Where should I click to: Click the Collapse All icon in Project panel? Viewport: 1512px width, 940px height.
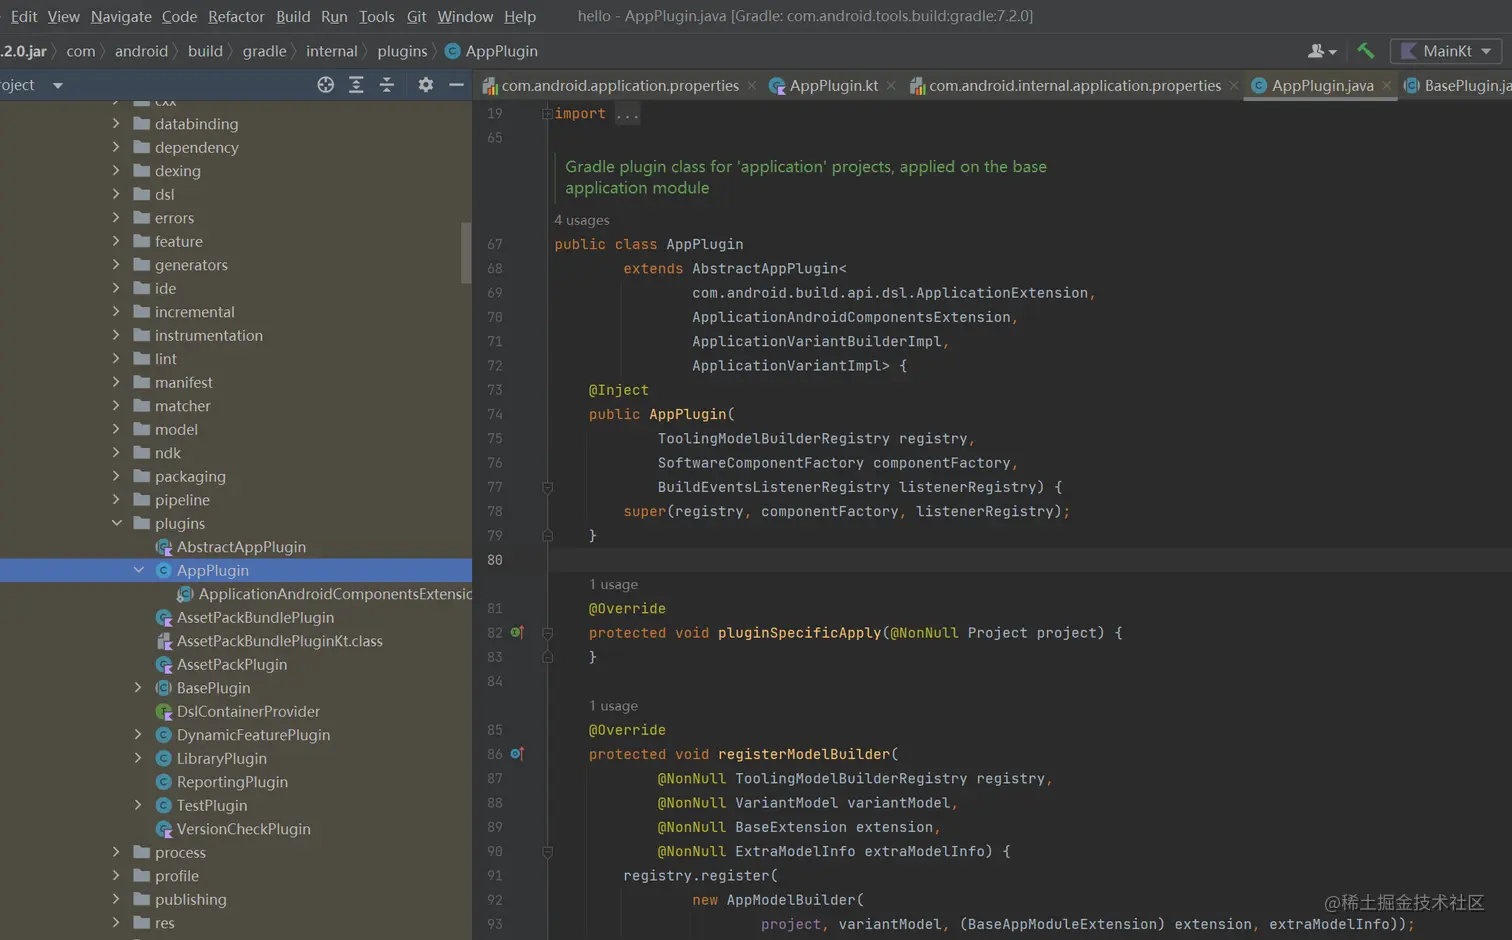(387, 85)
